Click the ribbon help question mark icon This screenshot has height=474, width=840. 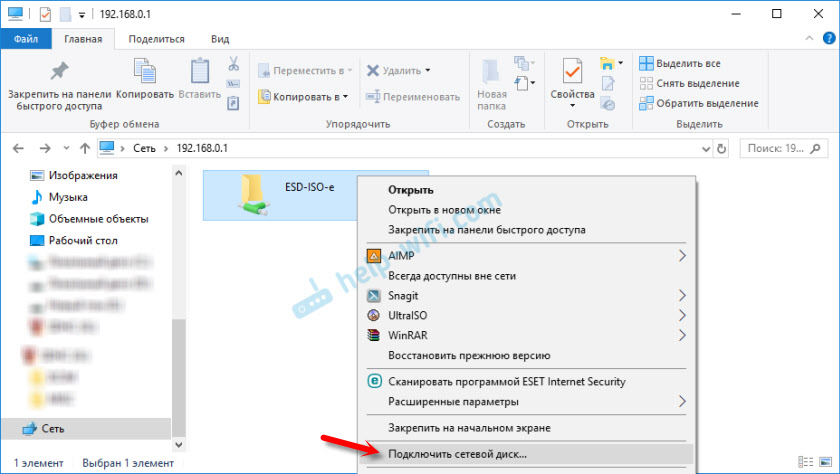825,39
